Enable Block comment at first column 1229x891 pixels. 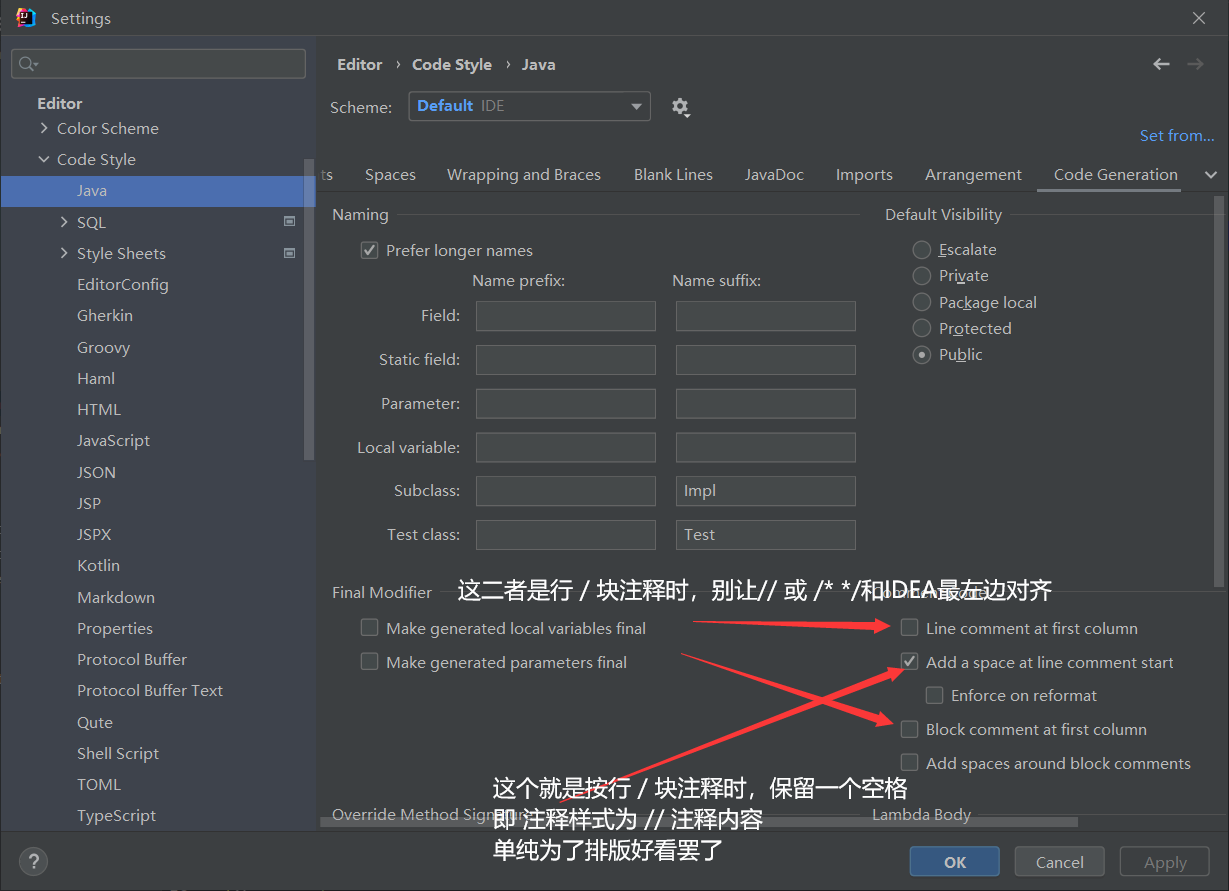click(909, 729)
